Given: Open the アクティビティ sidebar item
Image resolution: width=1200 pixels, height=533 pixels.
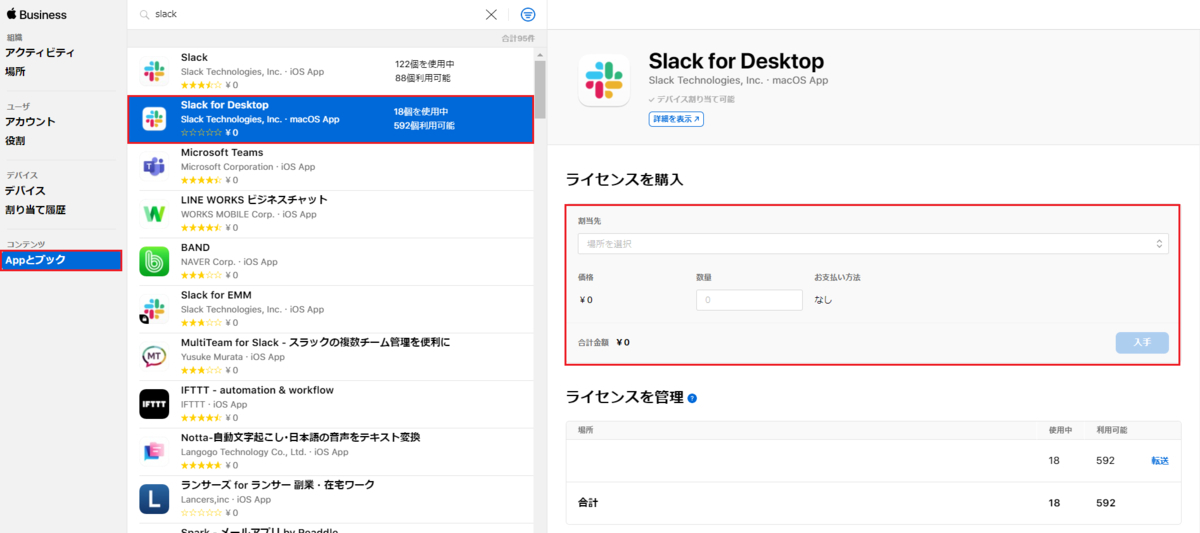Looking at the screenshot, I should [x=40, y=52].
